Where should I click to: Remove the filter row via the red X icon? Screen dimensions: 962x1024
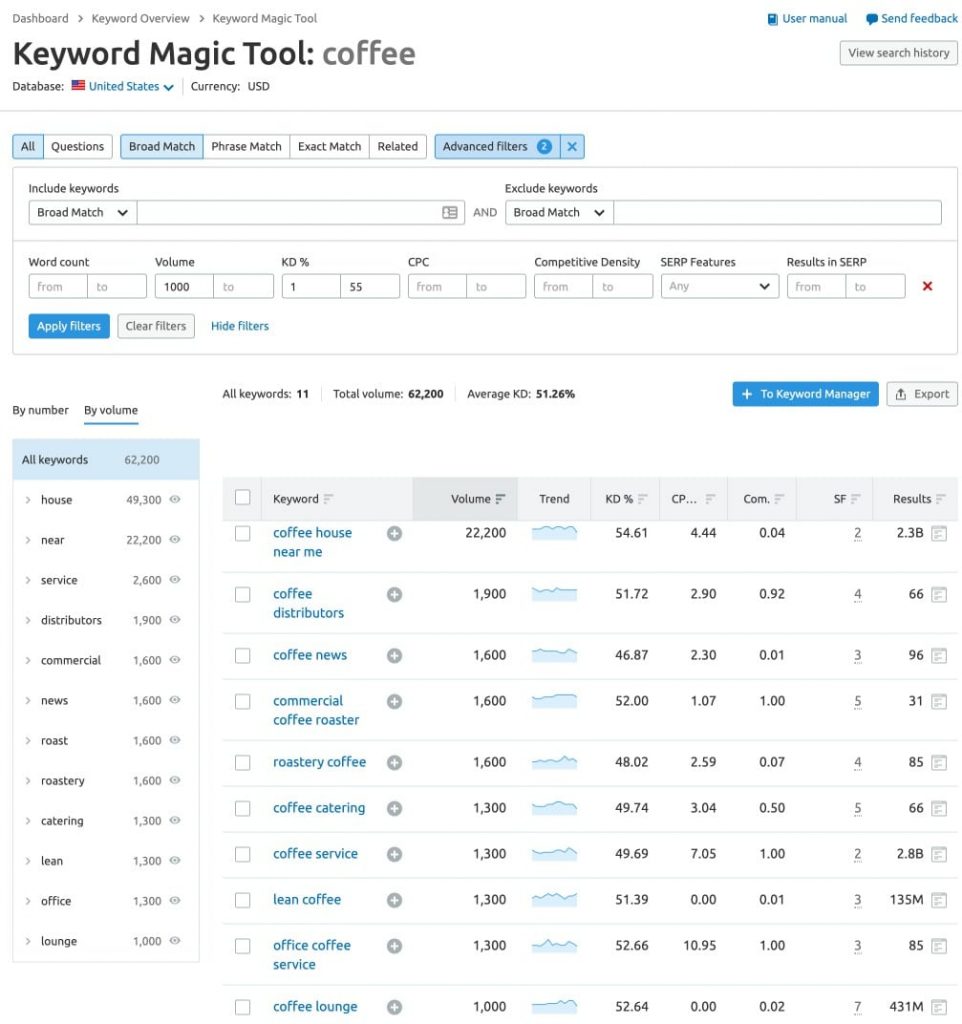[928, 286]
